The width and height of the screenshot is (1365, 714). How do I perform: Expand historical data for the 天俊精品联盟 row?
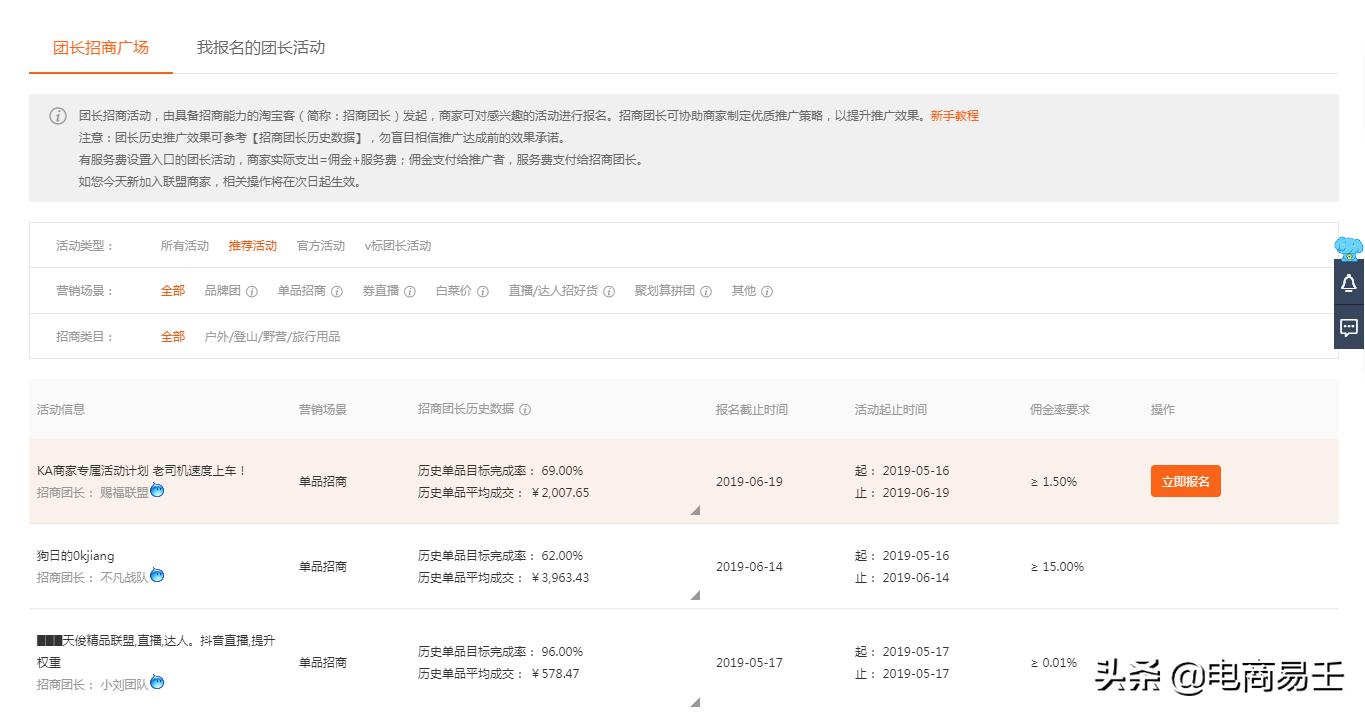click(x=695, y=702)
